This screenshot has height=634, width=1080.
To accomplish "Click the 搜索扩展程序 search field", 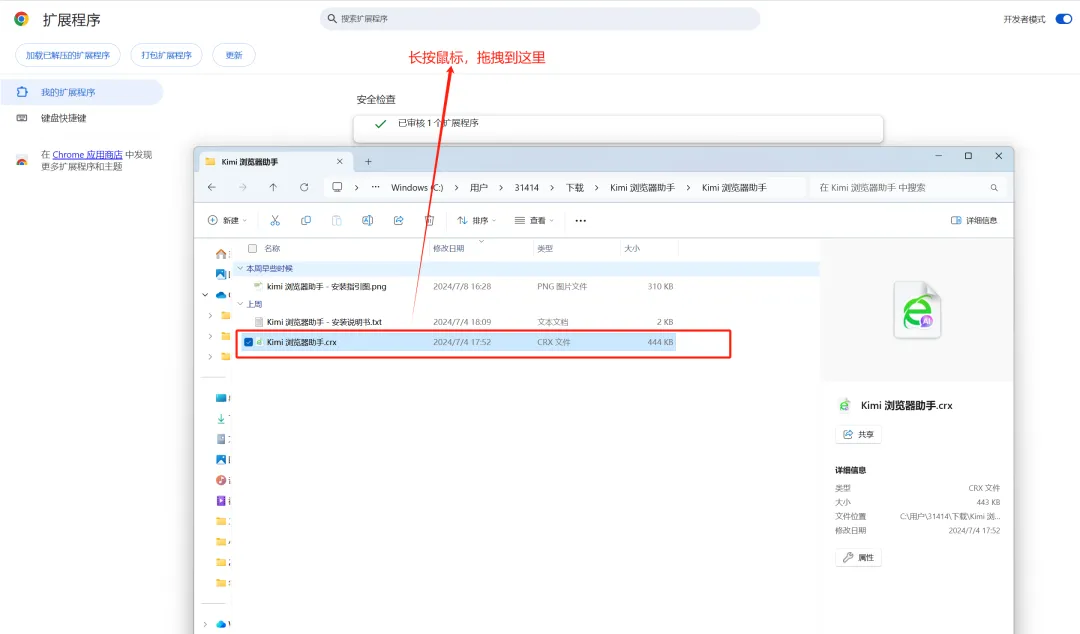I will [540, 19].
